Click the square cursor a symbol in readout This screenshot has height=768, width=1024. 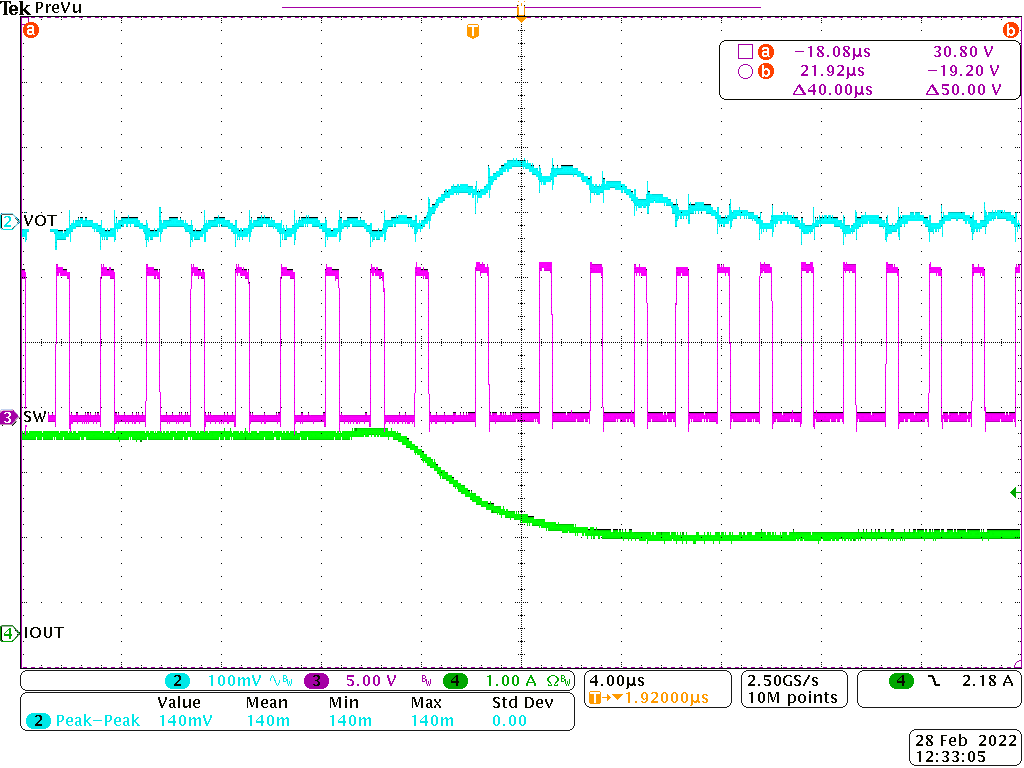[x=744, y=52]
